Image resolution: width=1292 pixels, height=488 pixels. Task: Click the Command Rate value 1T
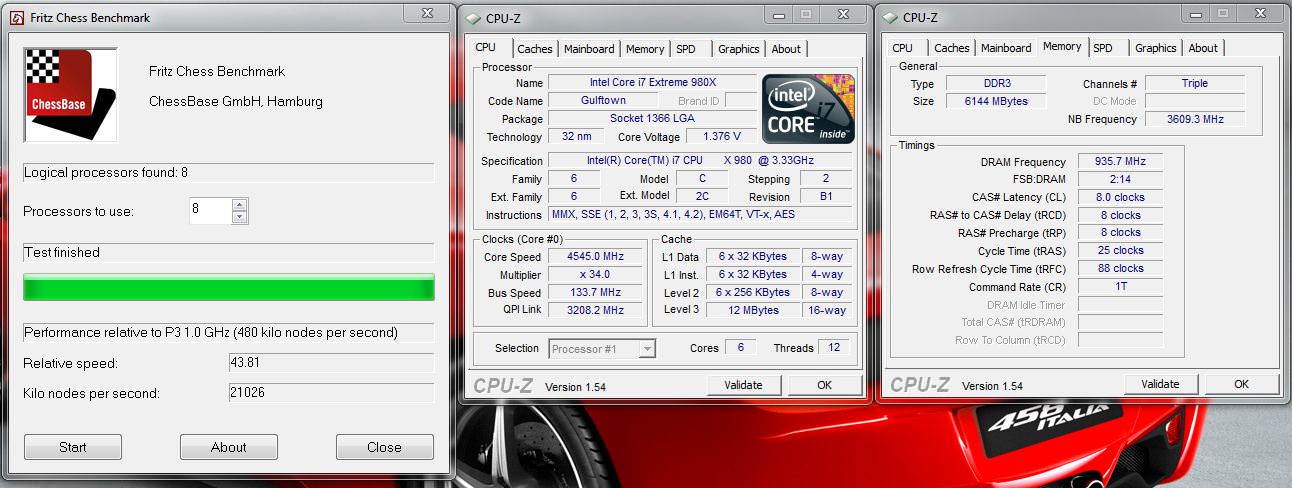point(1120,287)
